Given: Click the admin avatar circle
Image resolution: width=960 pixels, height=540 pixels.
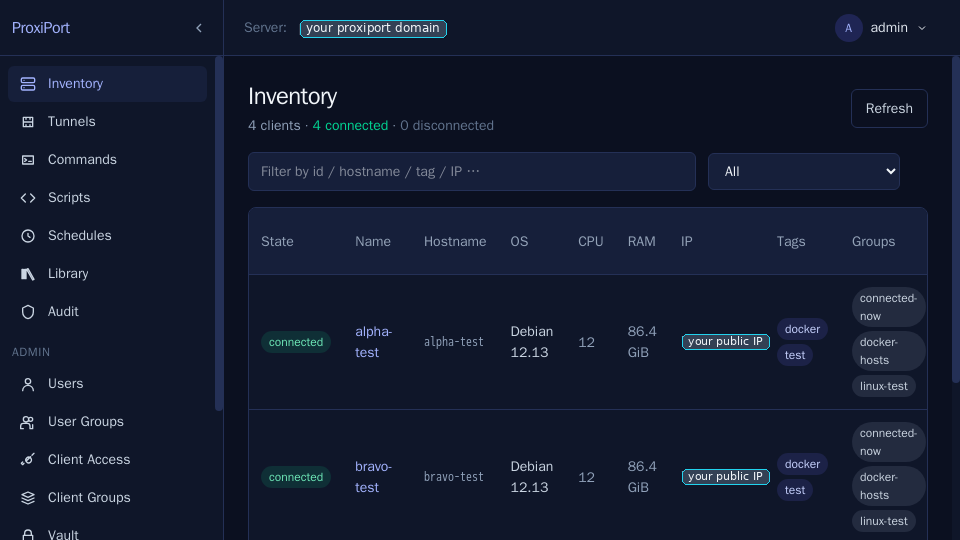Looking at the screenshot, I should point(849,28).
